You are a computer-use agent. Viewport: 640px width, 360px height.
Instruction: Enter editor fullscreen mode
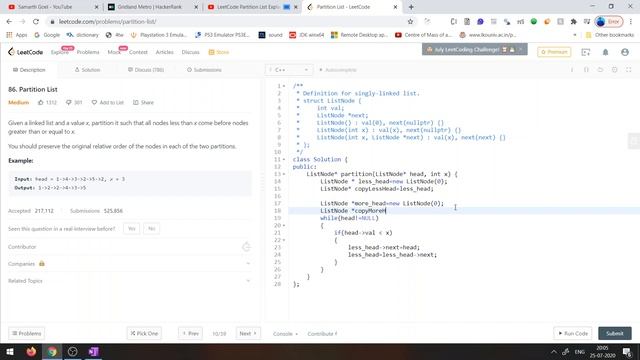(629, 70)
